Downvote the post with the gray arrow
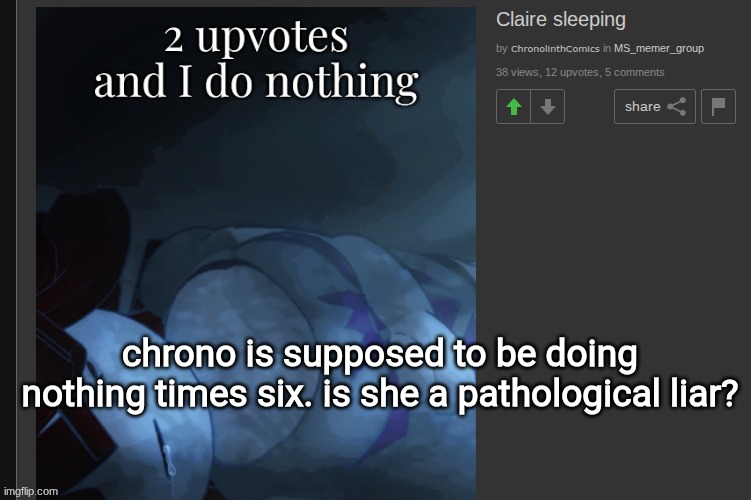Image resolution: width=751 pixels, height=500 pixels. 547,106
